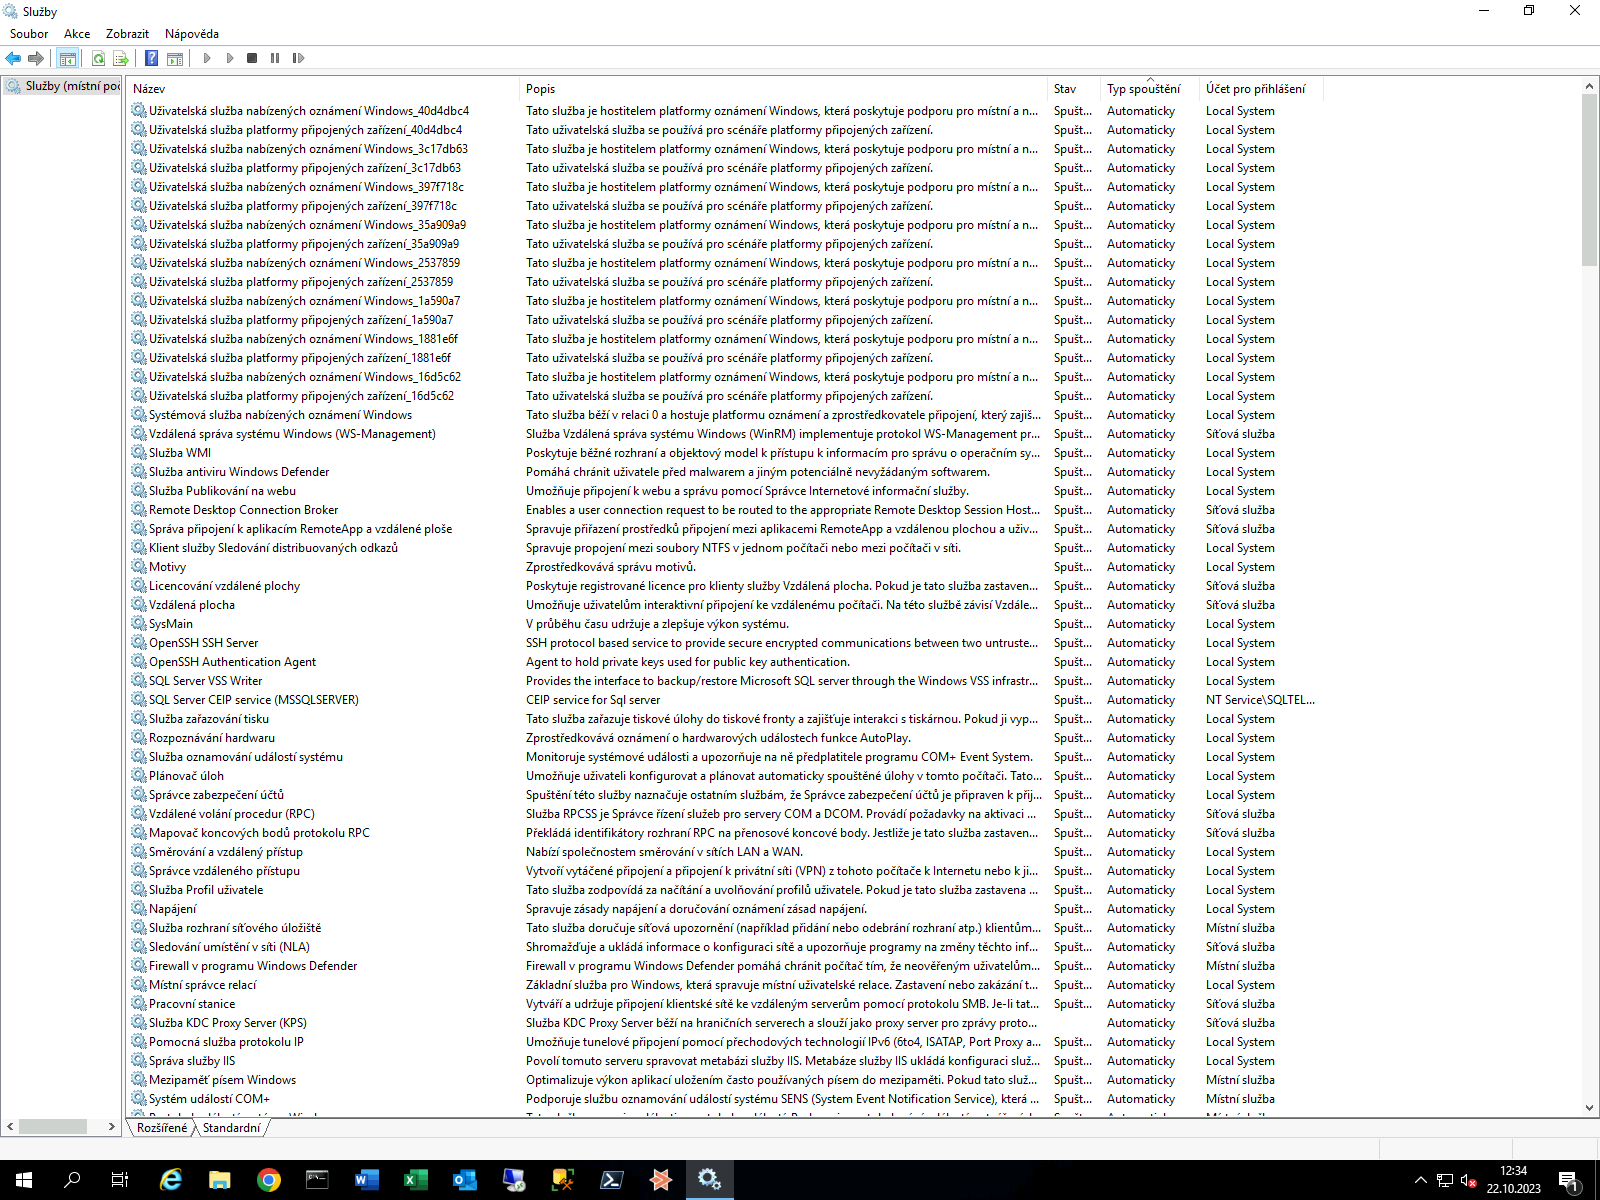Image resolution: width=1600 pixels, height=1200 pixels.
Task: Open Help via blue question mark icon
Action: click(151, 58)
